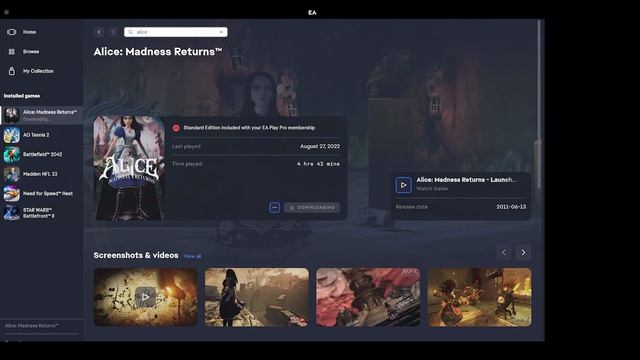
Task: Show previous screenshots with left carousel arrow
Action: tap(504, 253)
